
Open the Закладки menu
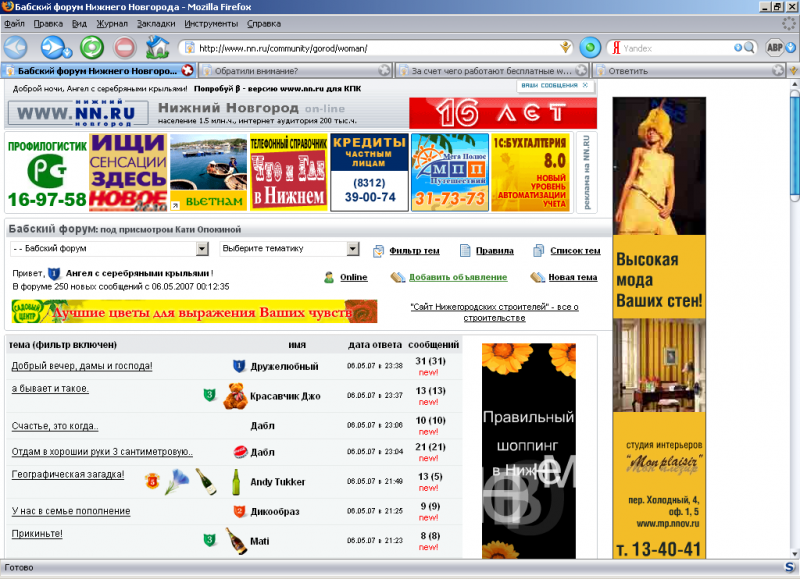156,23
